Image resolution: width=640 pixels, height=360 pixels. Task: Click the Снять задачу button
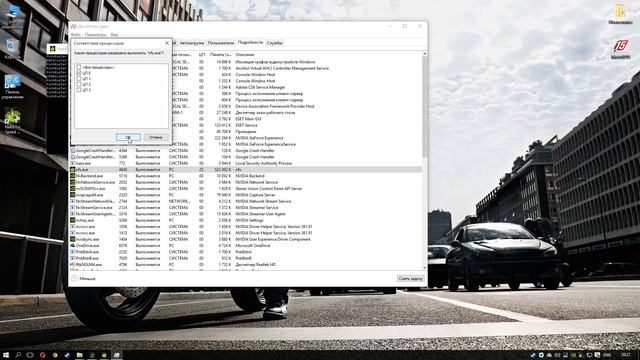411,278
